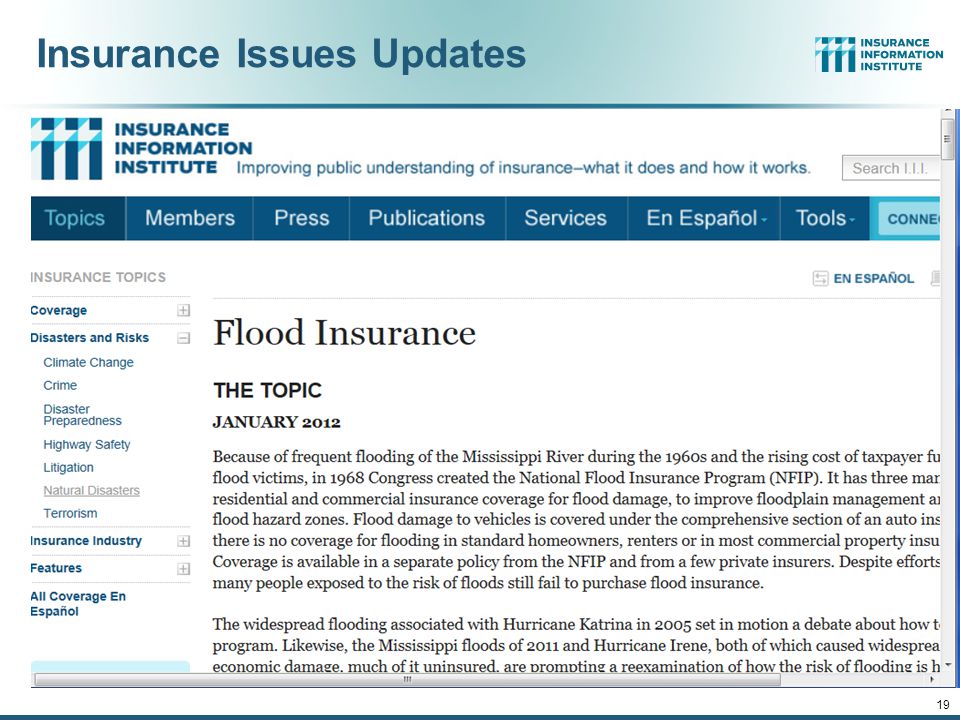Open the En Español dropdown menu

point(704,218)
